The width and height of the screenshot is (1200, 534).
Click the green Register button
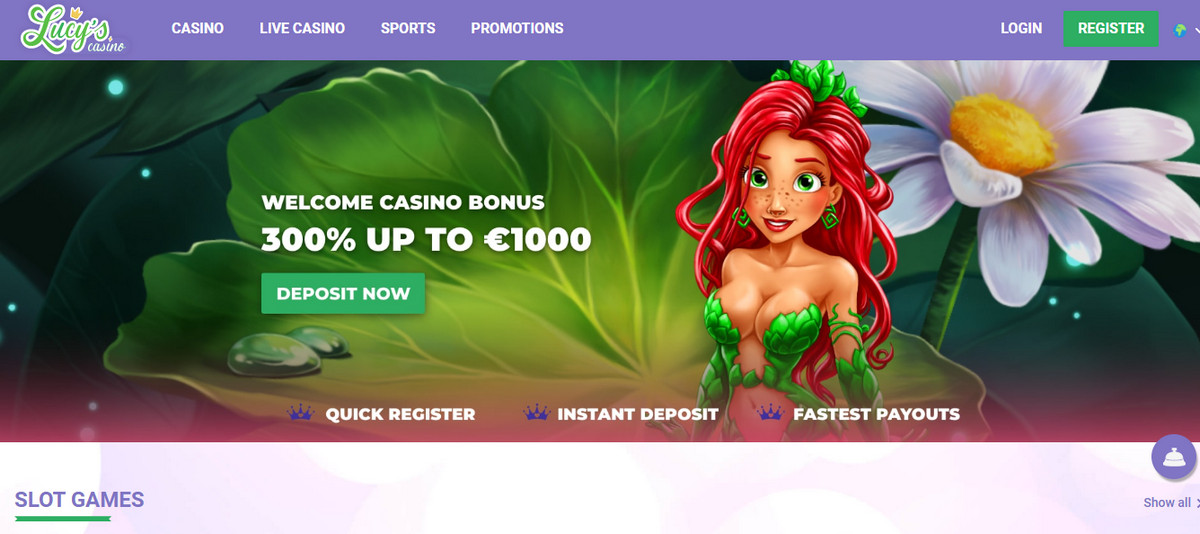click(x=1111, y=29)
